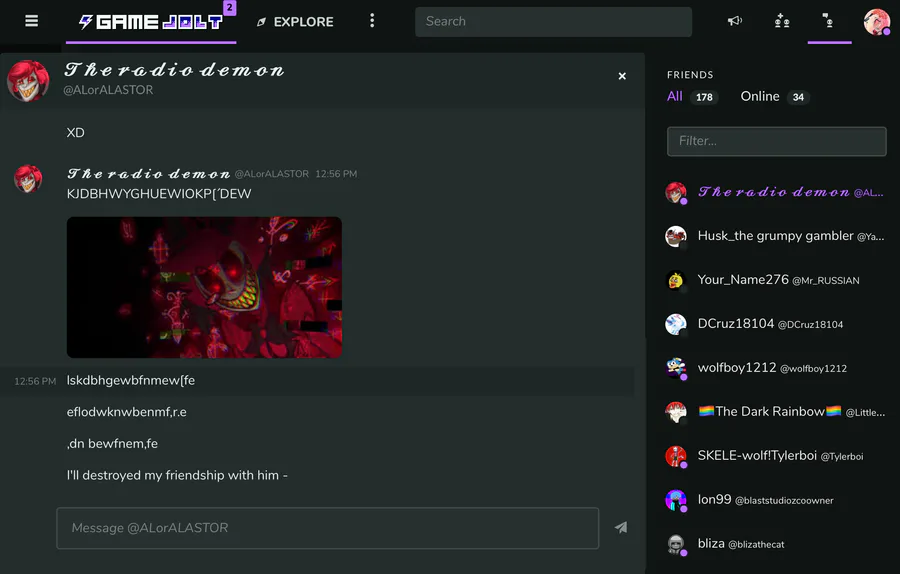Click DCruz18104 avatar icon
Viewport: 900px width, 574px height.
point(676,324)
